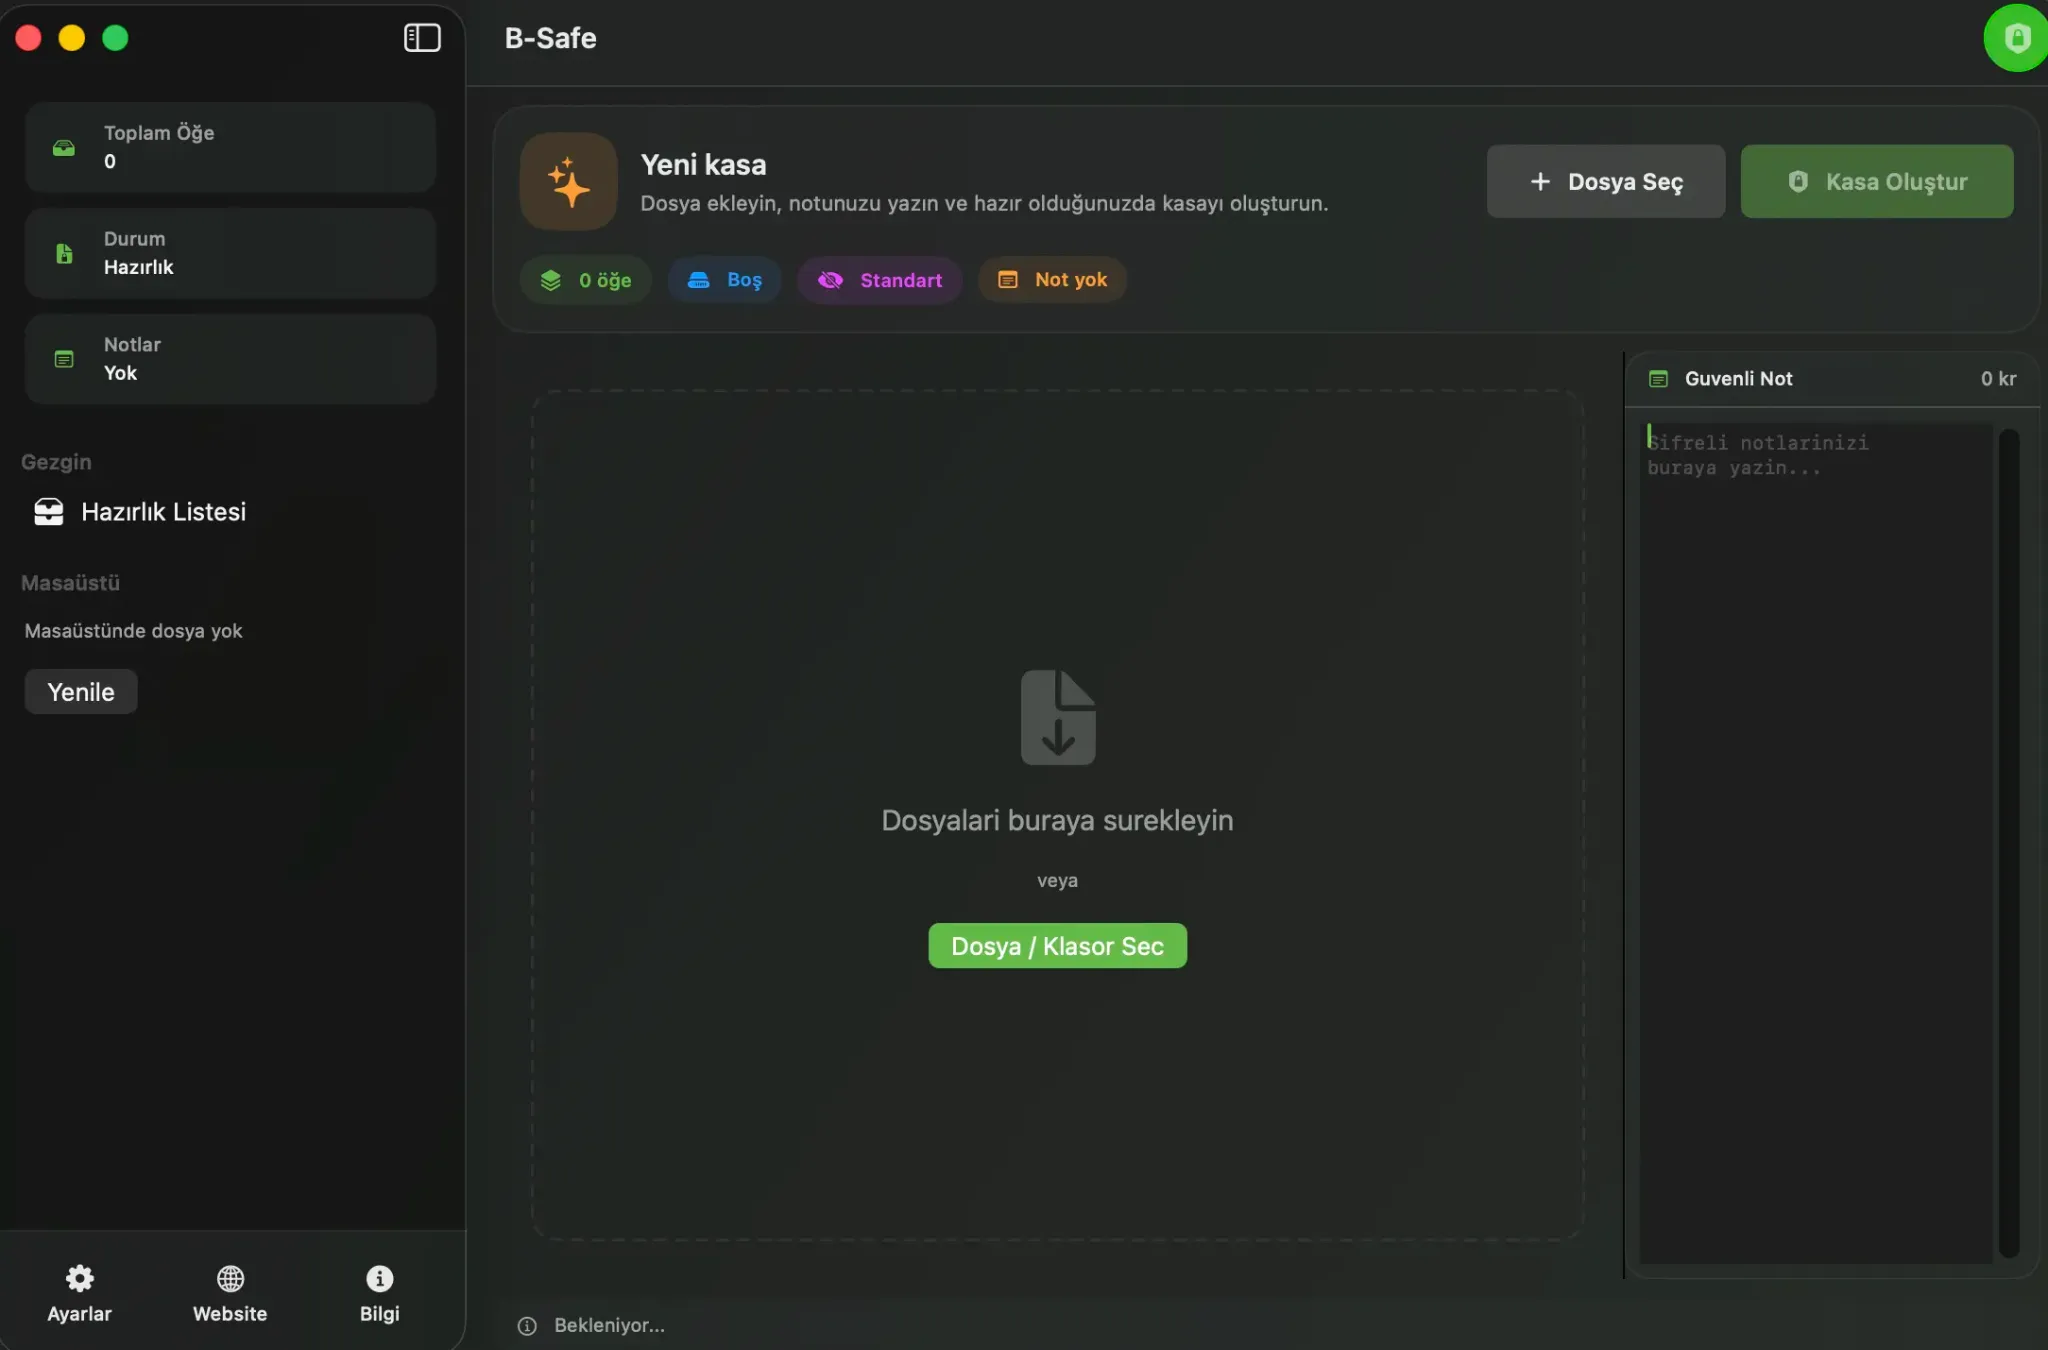This screenshot has width=2048, height=1350.
Task: Click the Not yok chip
Action: click(x=1052, y=280)
